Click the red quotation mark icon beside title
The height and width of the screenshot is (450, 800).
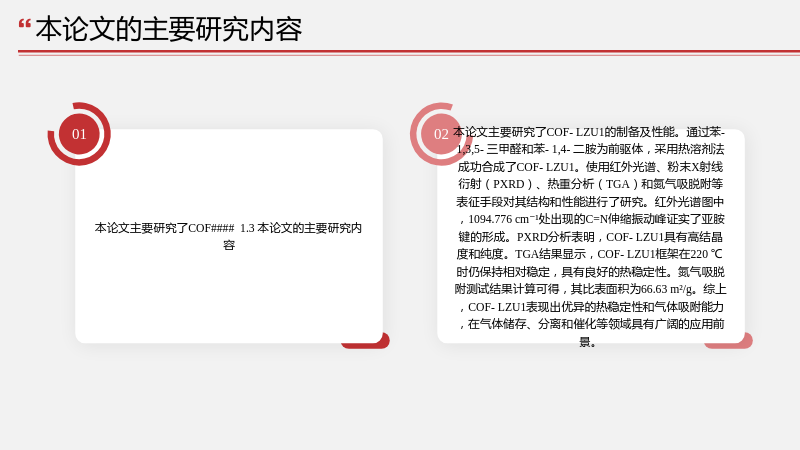[24, 23]
